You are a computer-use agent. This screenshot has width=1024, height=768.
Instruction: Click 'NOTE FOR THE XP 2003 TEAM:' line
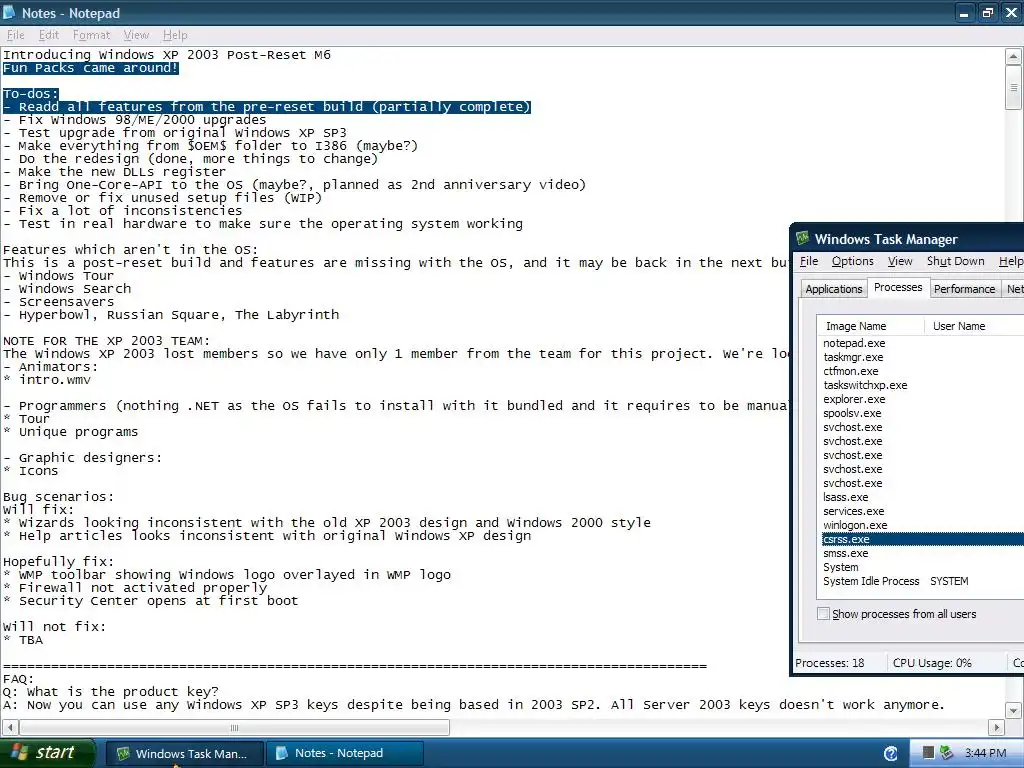tap(106, 341)
